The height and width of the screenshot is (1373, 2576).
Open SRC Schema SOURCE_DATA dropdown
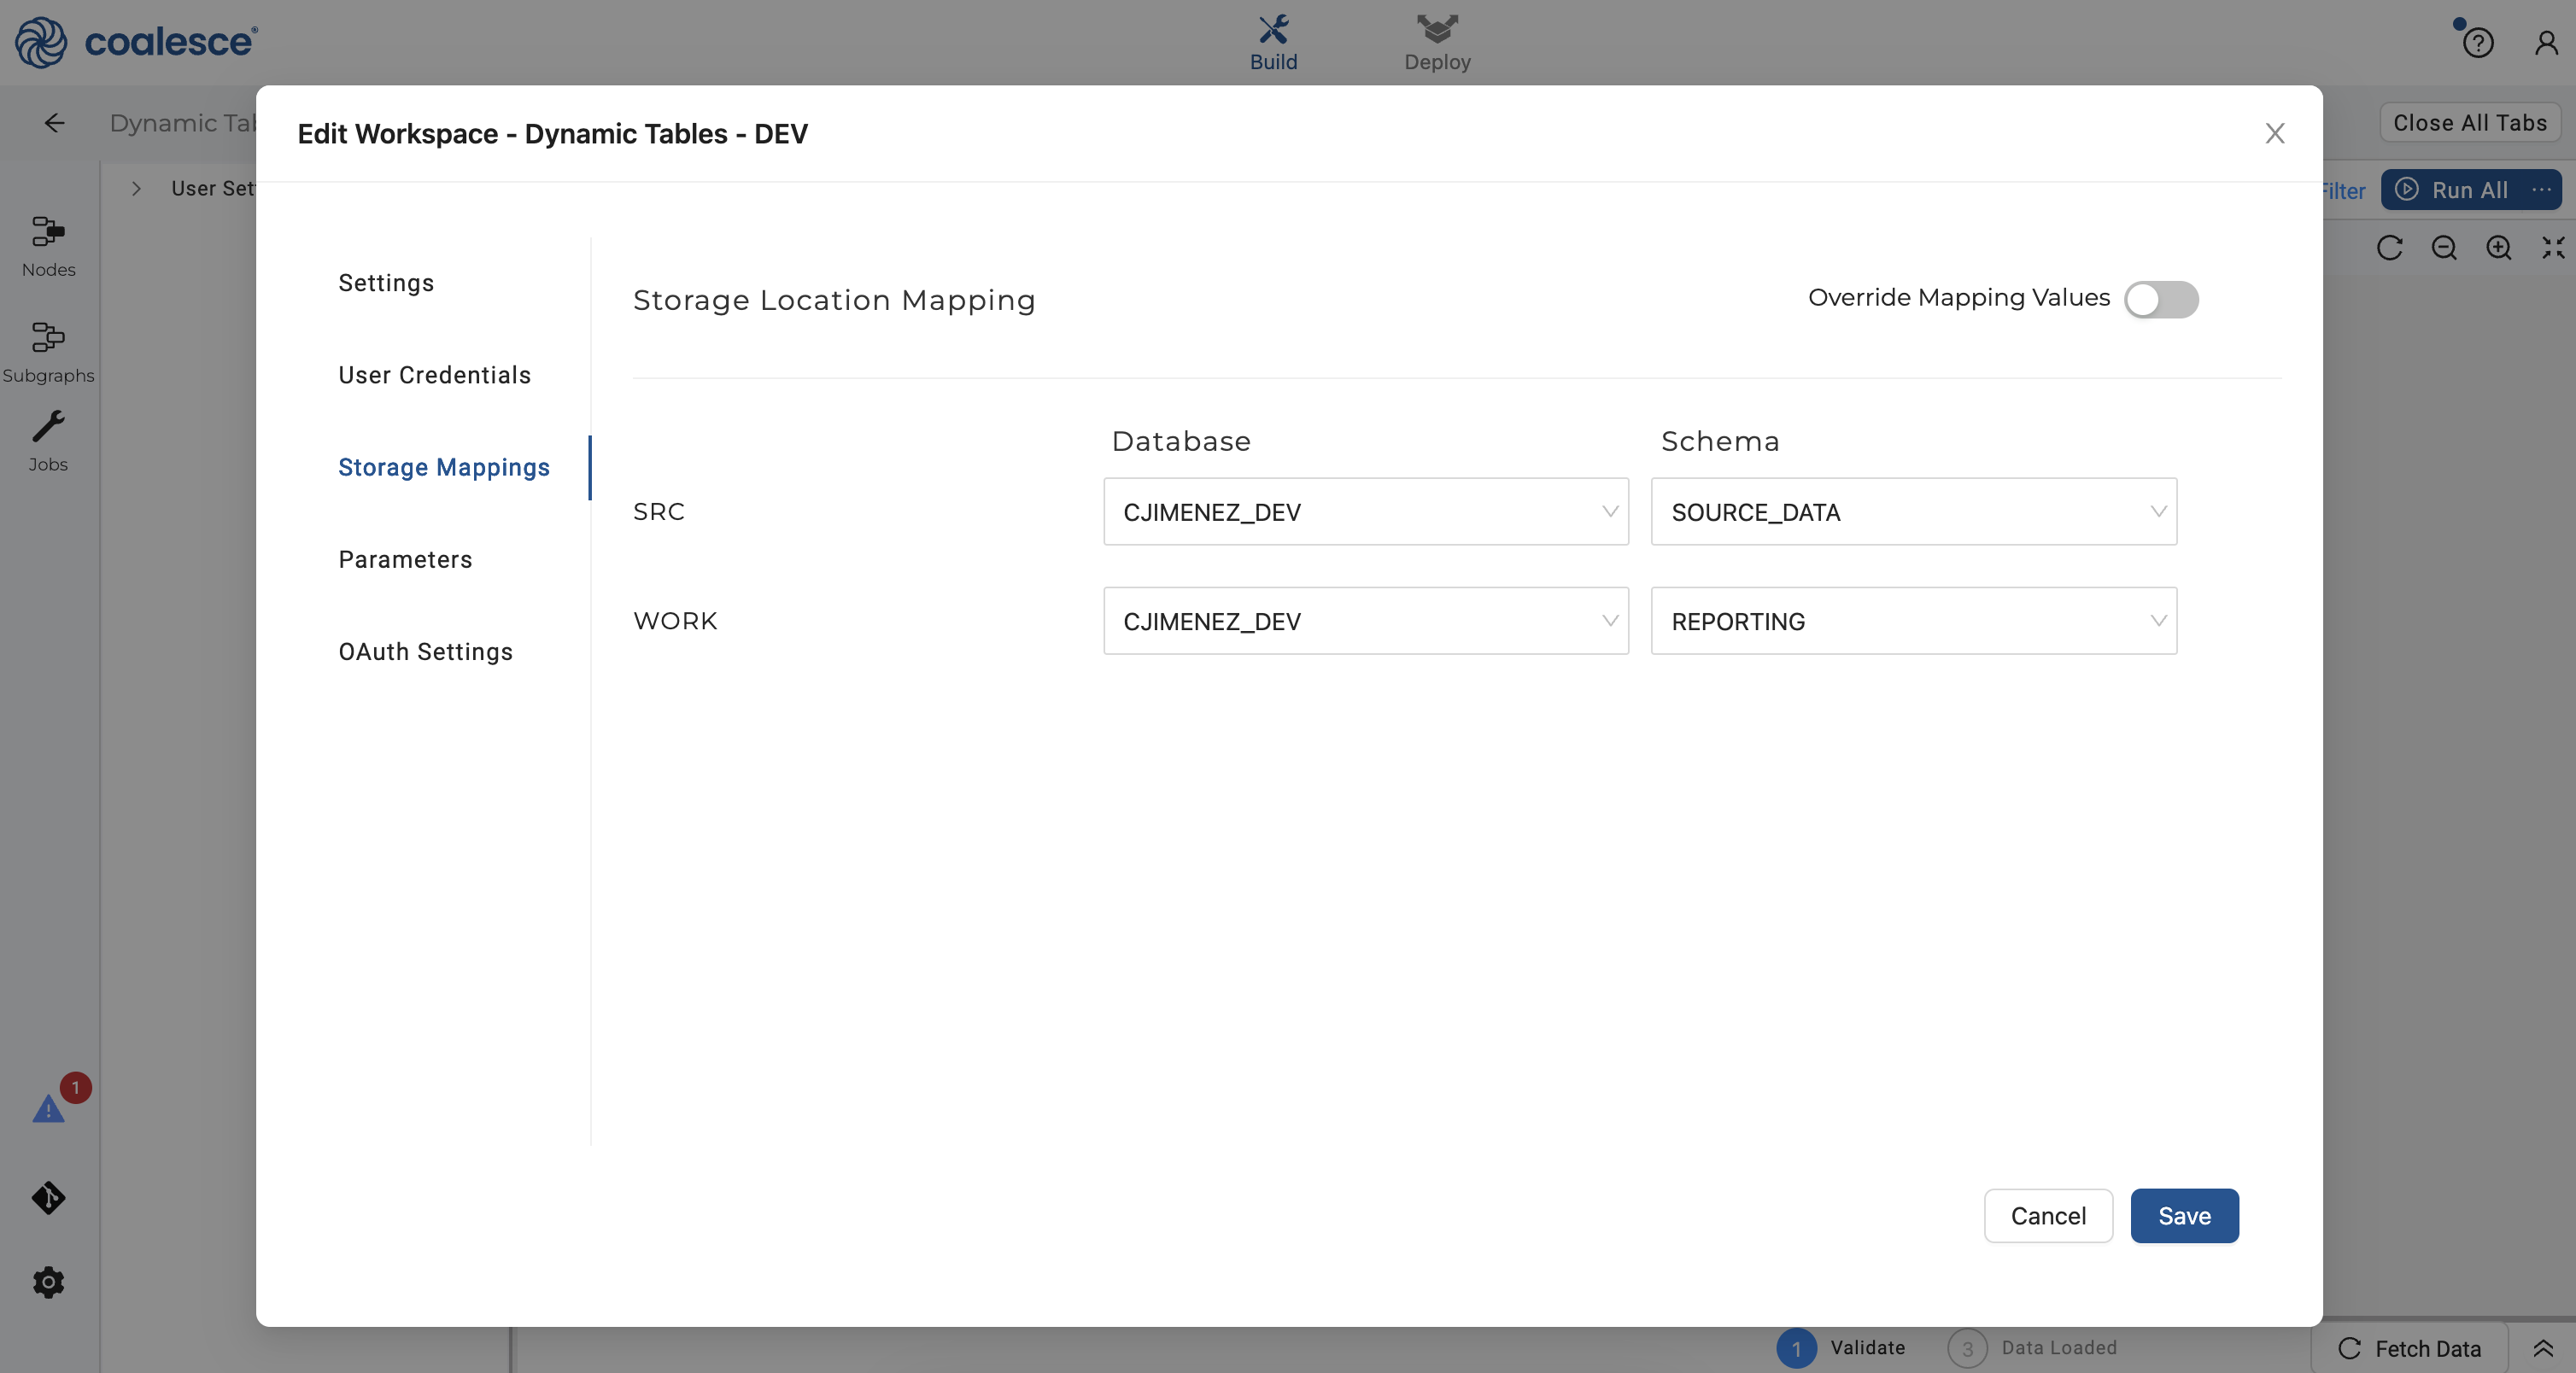[1913, 512]
